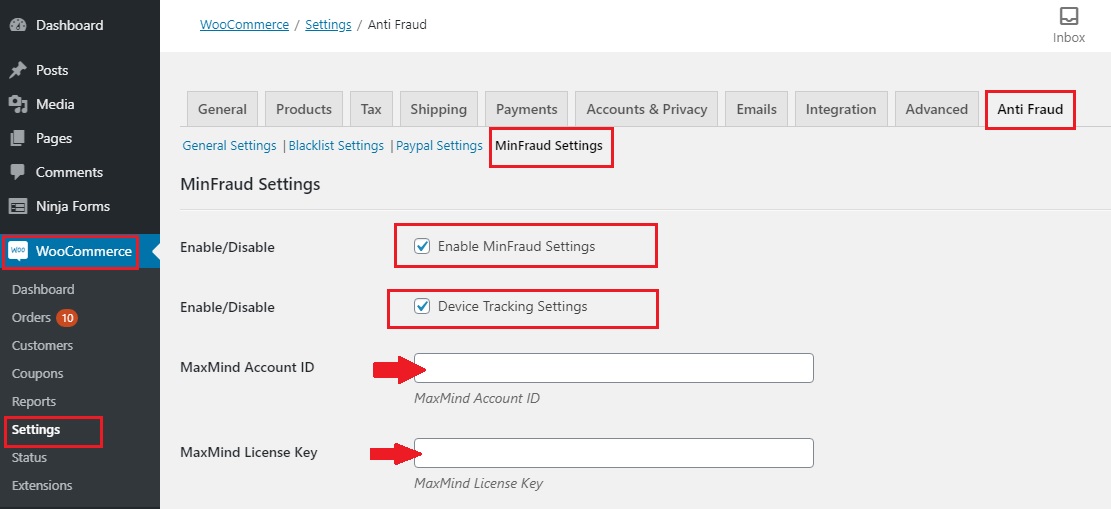The image size is (1111, 509).
Task: Go to the Emails tab
Action: (757, 109)
